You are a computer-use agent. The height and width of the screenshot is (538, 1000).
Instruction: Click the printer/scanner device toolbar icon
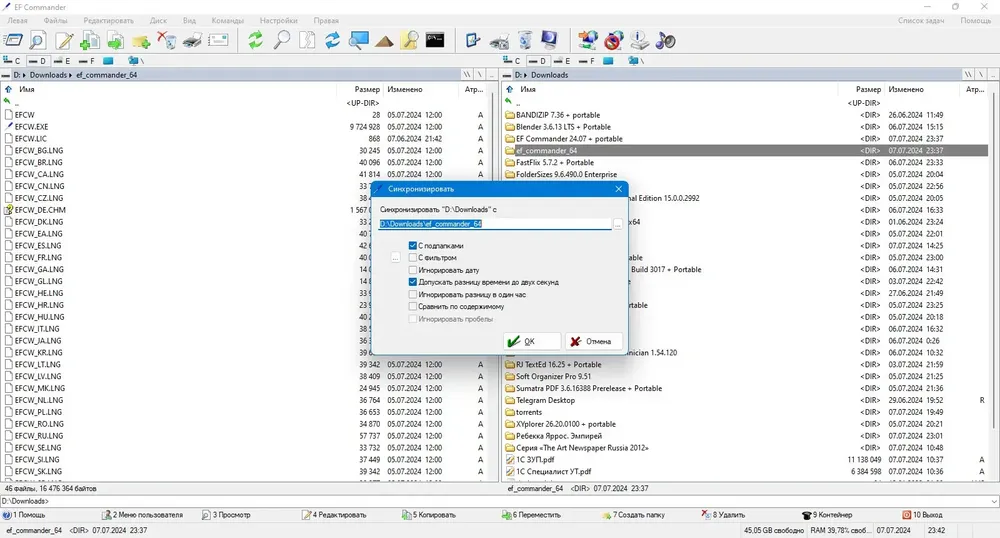[499, 41]
